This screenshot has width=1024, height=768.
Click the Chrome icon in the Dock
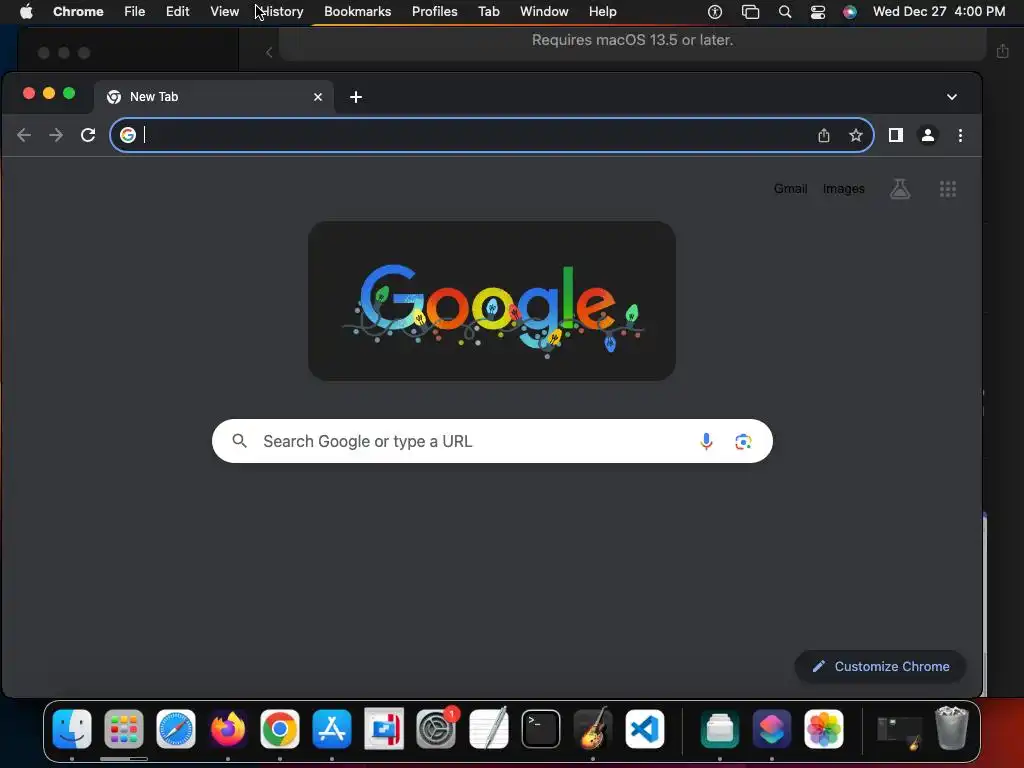point(280,729)
